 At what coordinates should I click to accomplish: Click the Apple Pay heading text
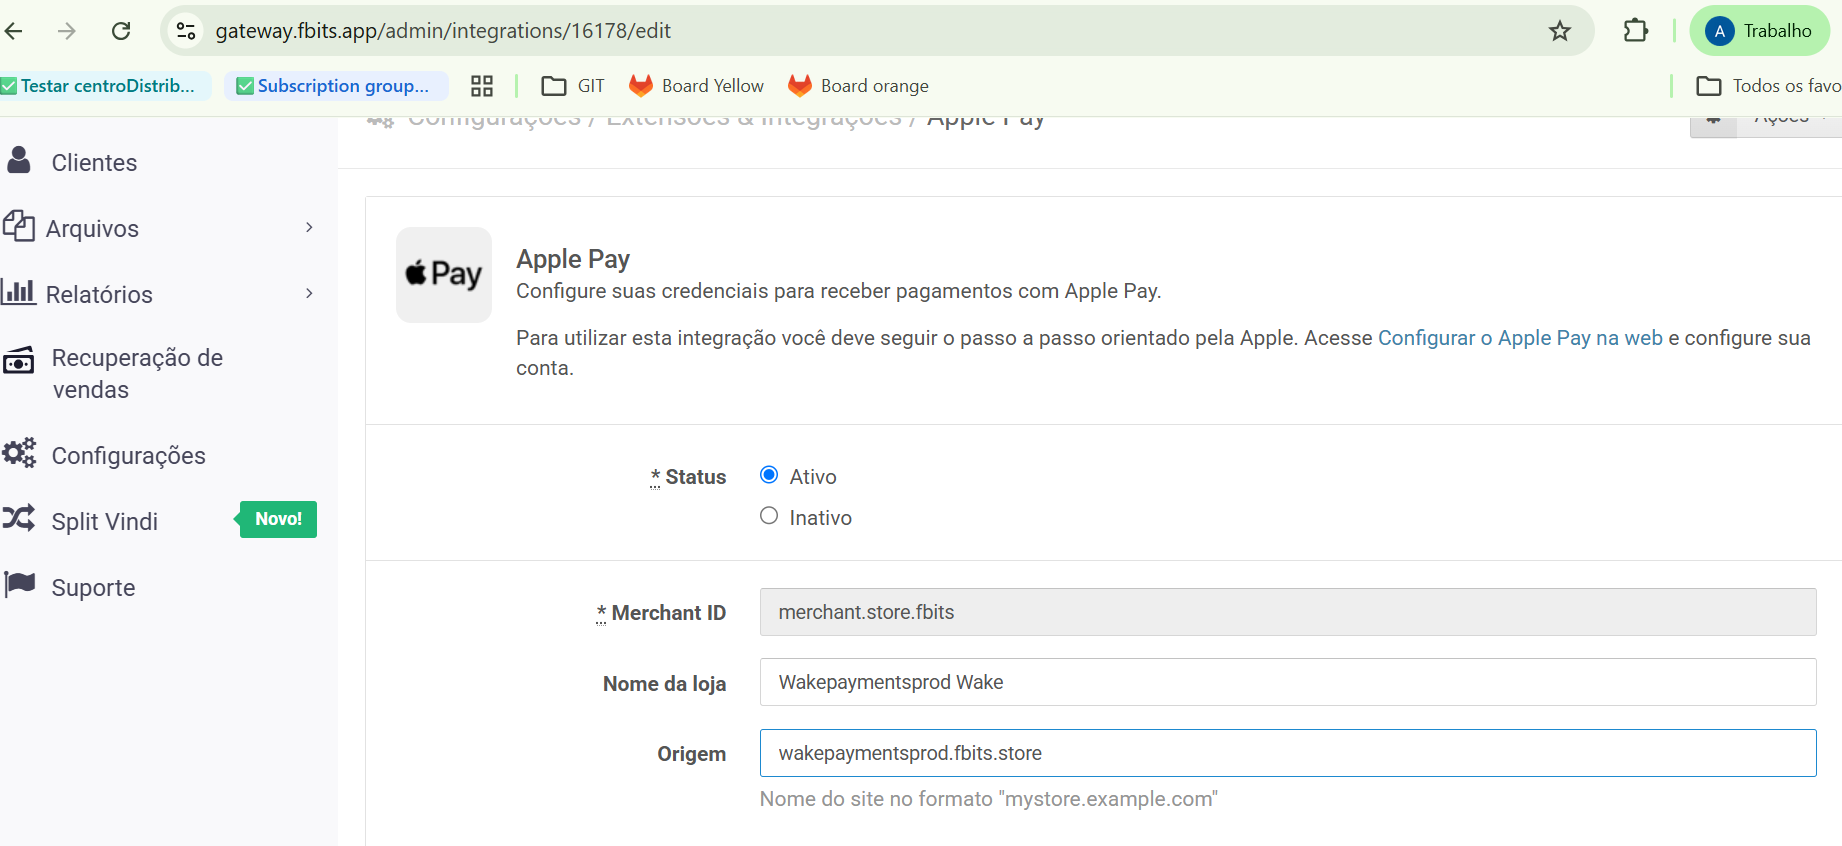[573, 259]
